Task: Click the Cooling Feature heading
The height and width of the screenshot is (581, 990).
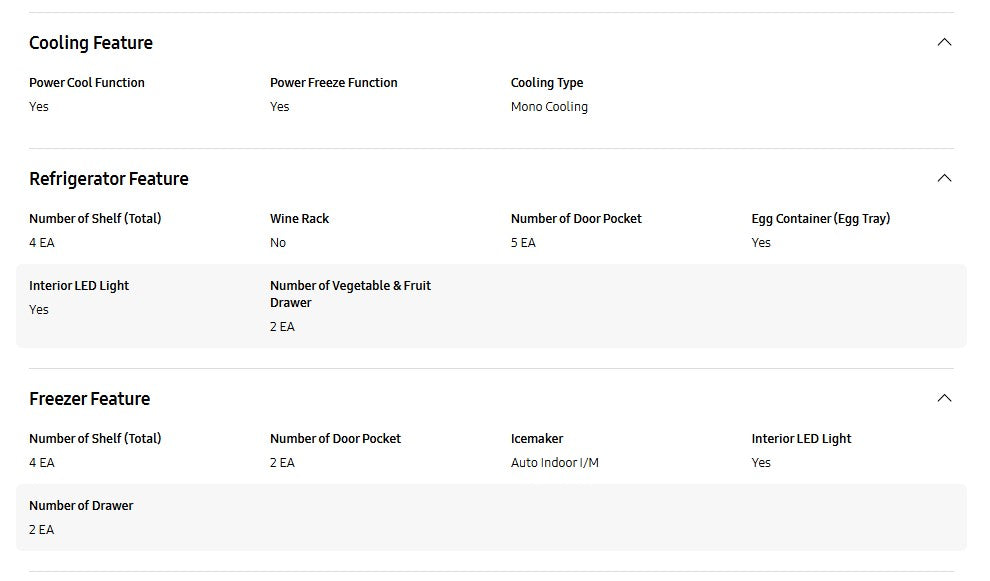Action: (91, 43)
